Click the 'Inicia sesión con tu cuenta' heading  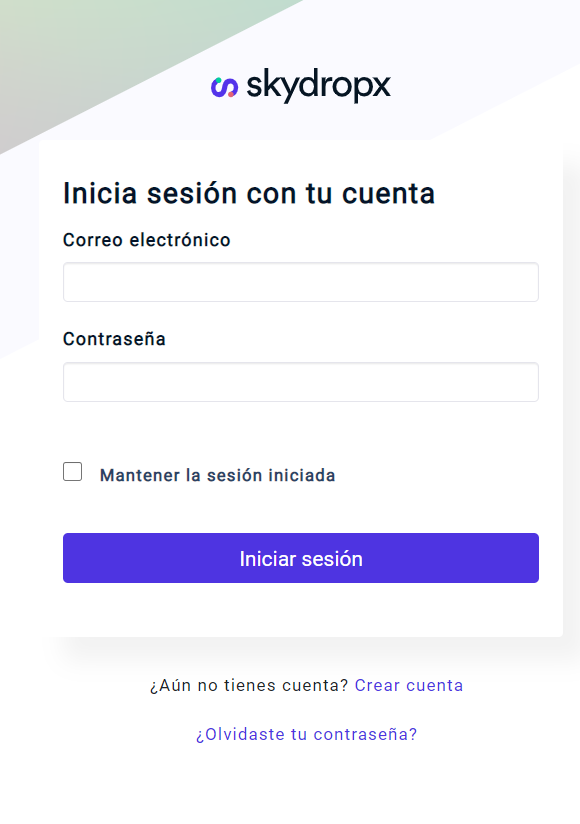click(250, 193)
